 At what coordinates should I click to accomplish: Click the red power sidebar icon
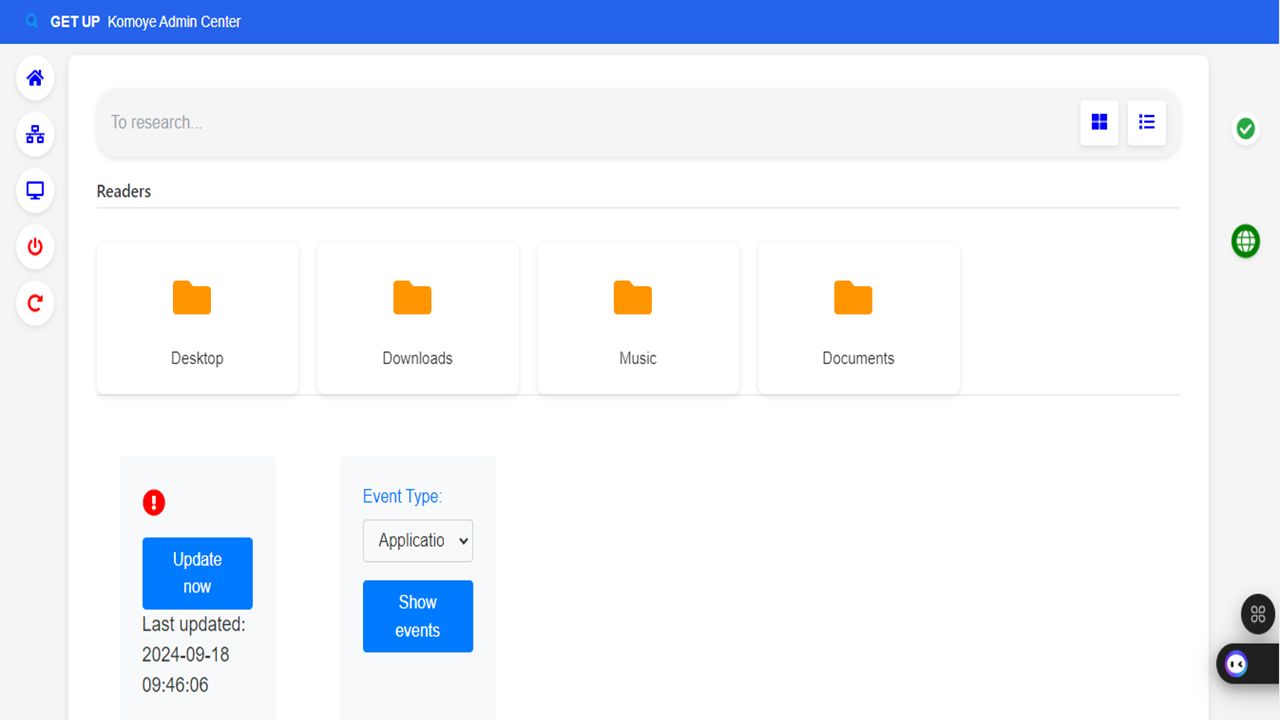click(35, 246)
